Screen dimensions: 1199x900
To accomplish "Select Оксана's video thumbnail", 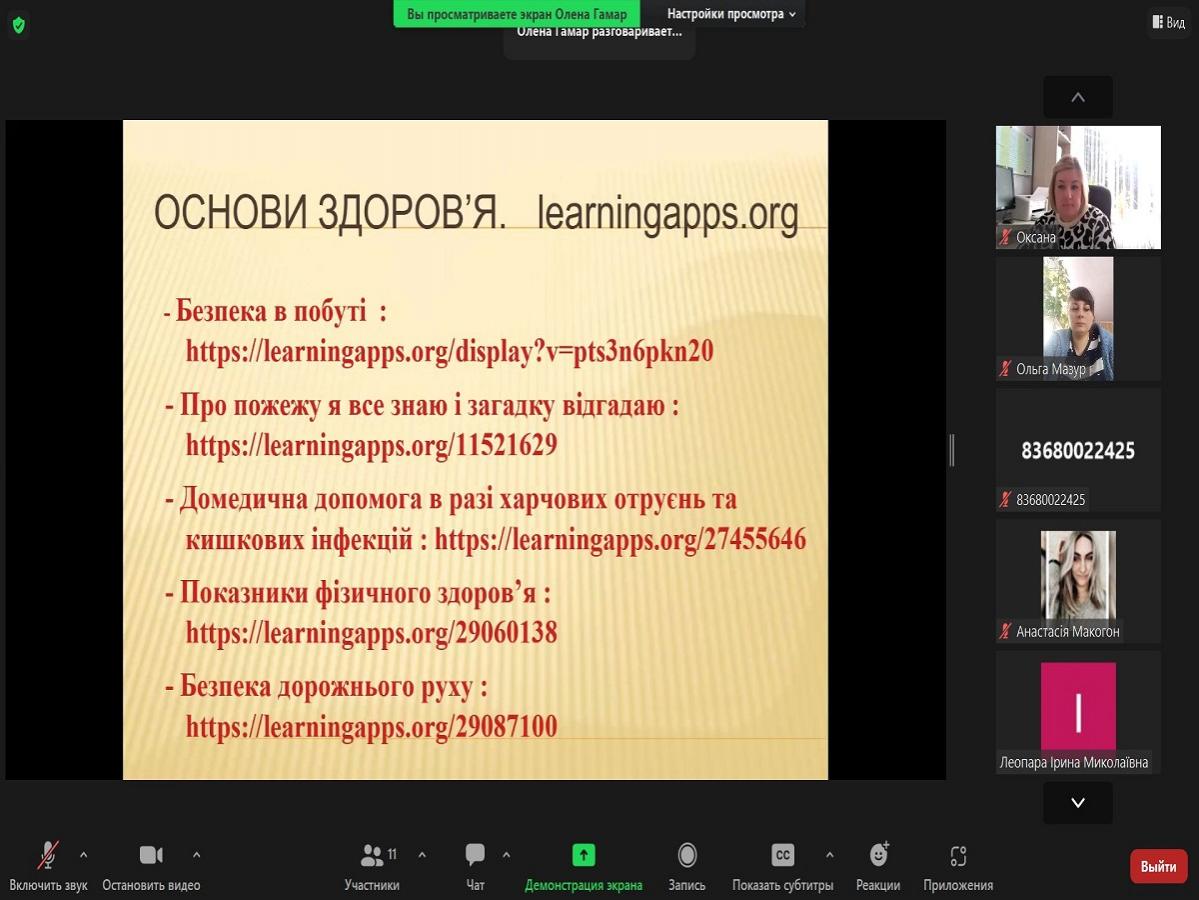I will [x=1078, y=187].
